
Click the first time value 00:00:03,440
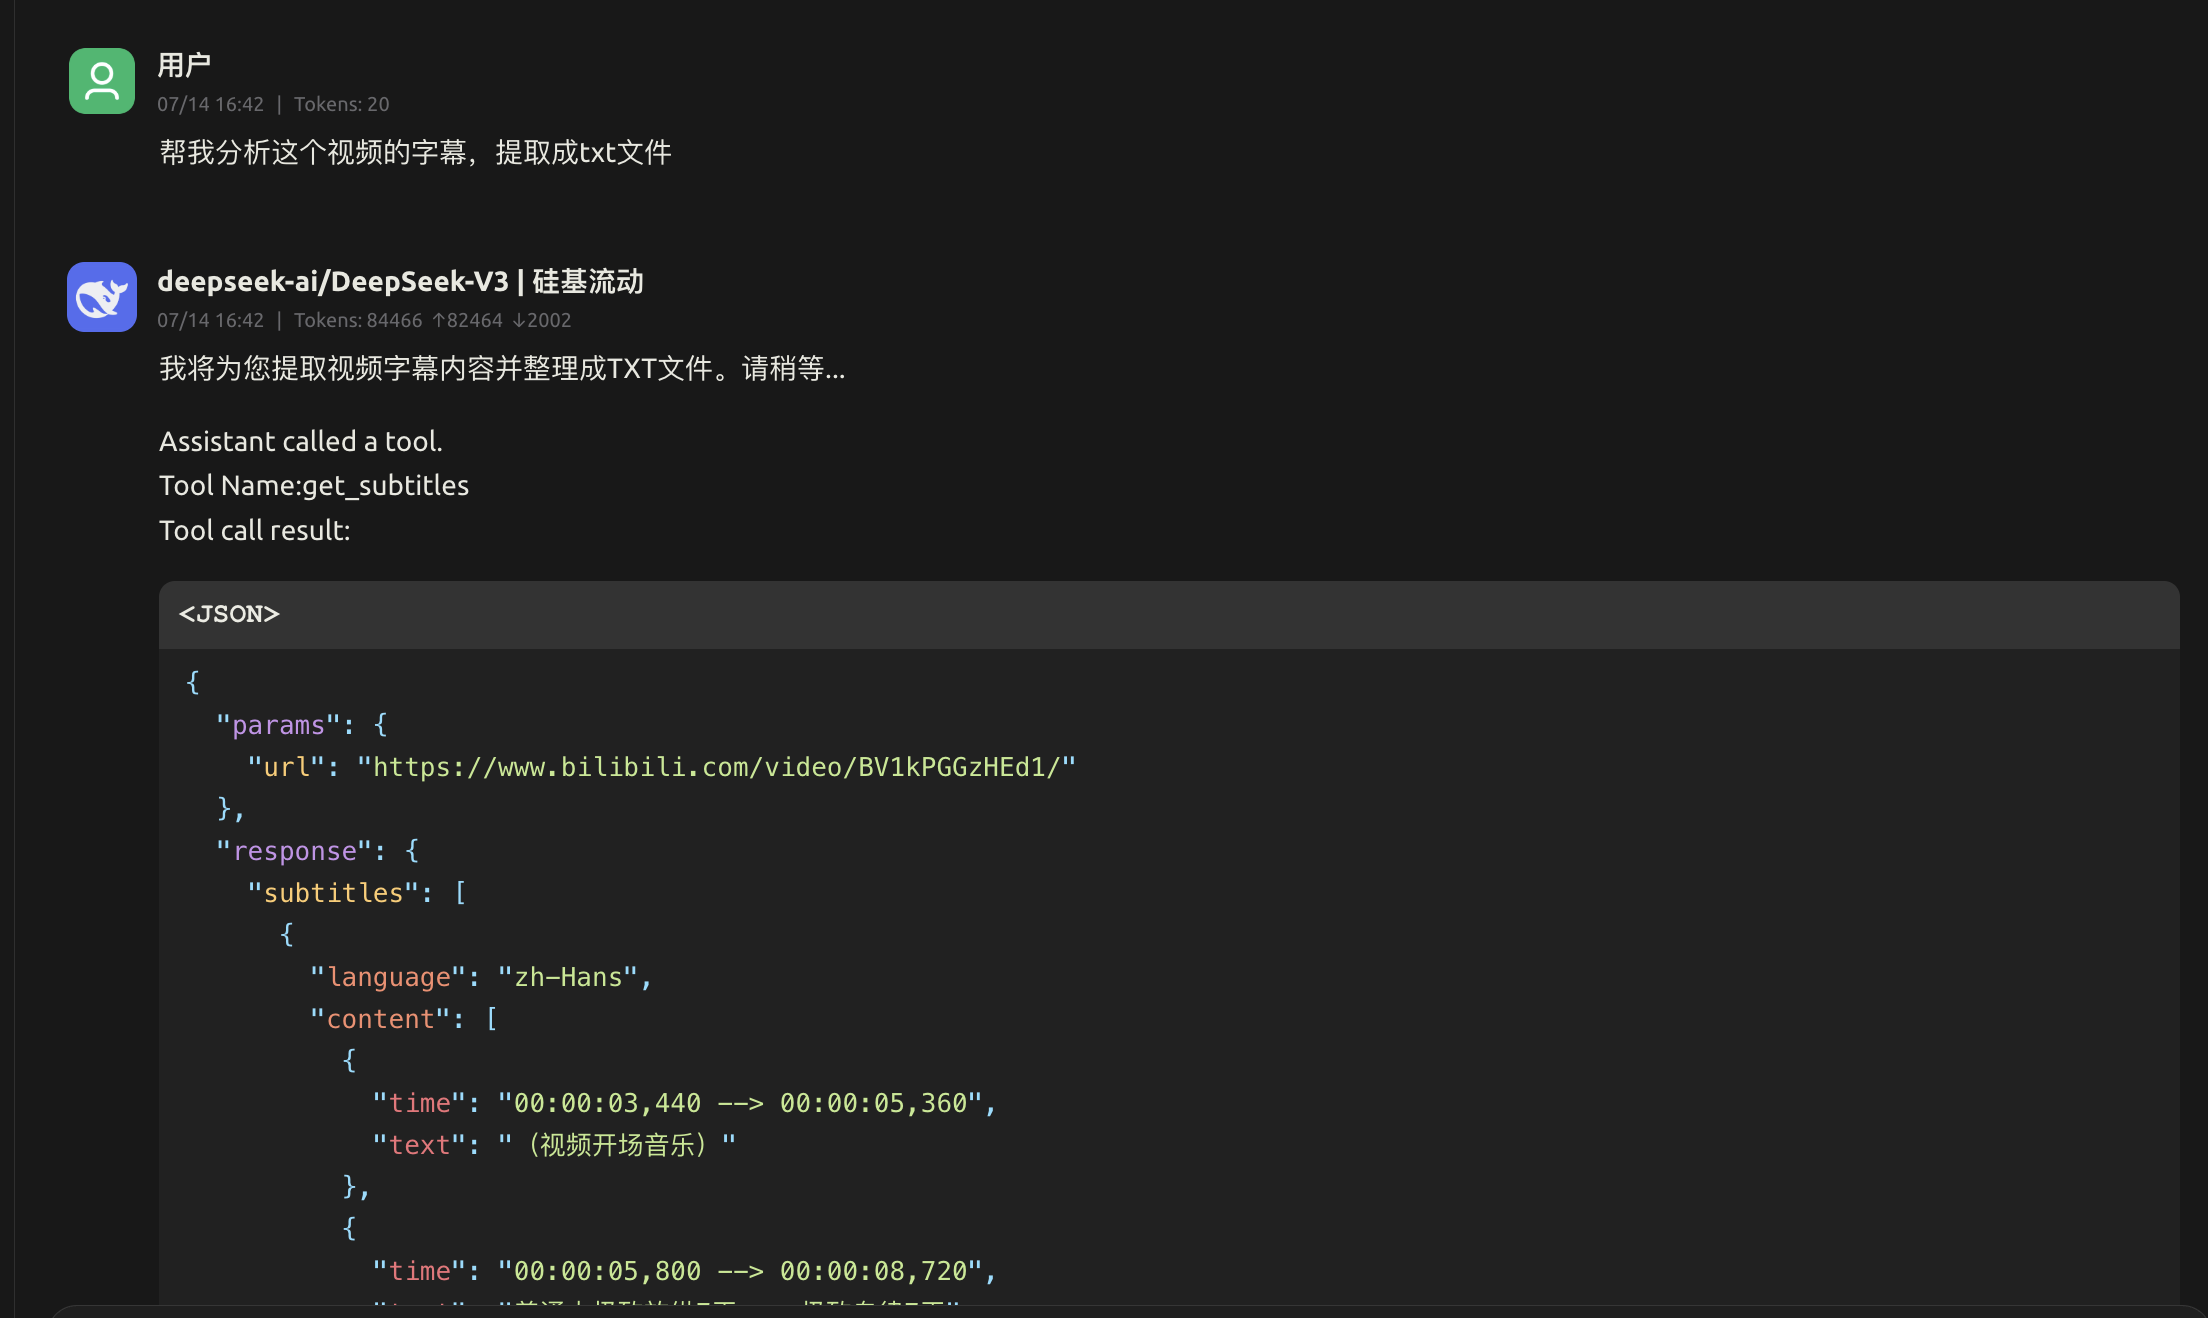(x=607, y=1103)
